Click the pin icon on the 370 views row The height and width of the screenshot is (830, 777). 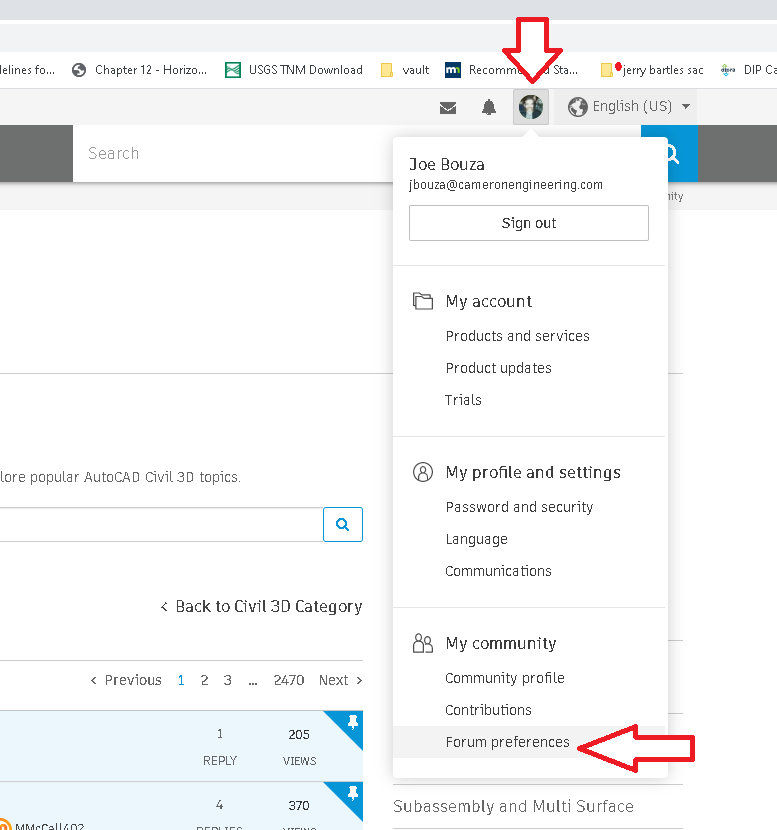click(x=353, y=793)
